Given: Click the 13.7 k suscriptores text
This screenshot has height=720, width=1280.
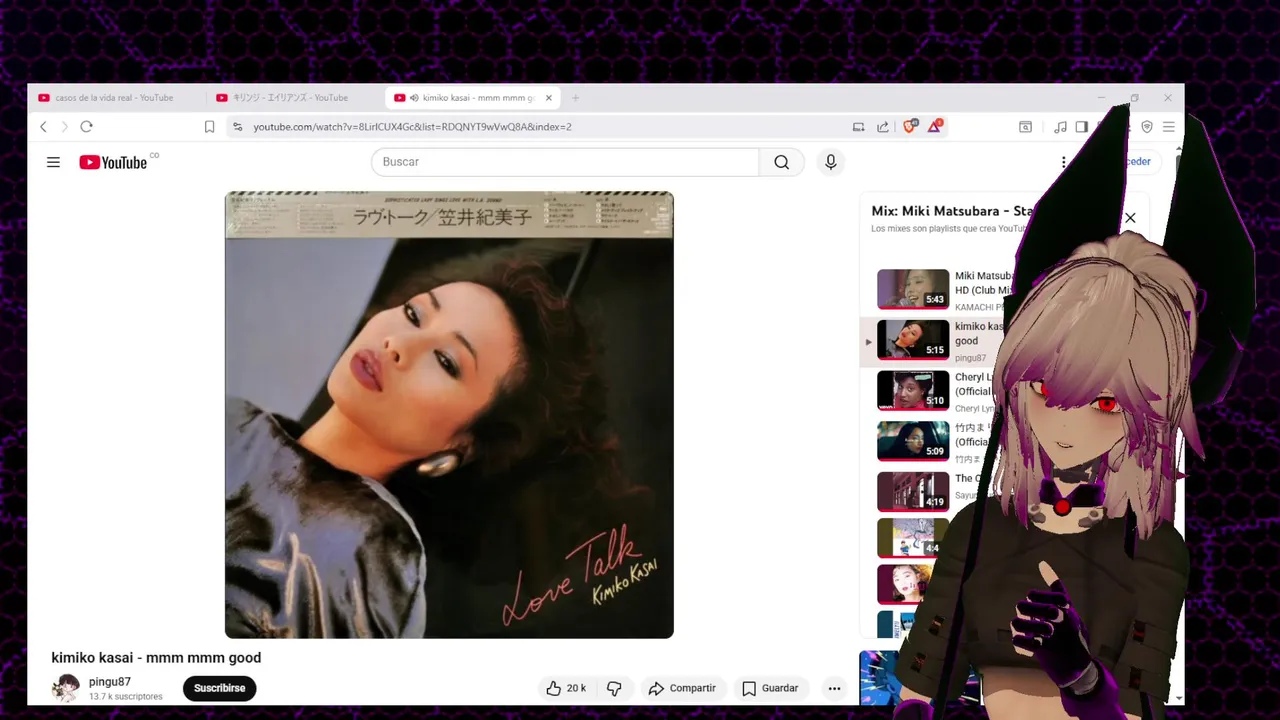Looking at the screenshot, I should point(125,696).
